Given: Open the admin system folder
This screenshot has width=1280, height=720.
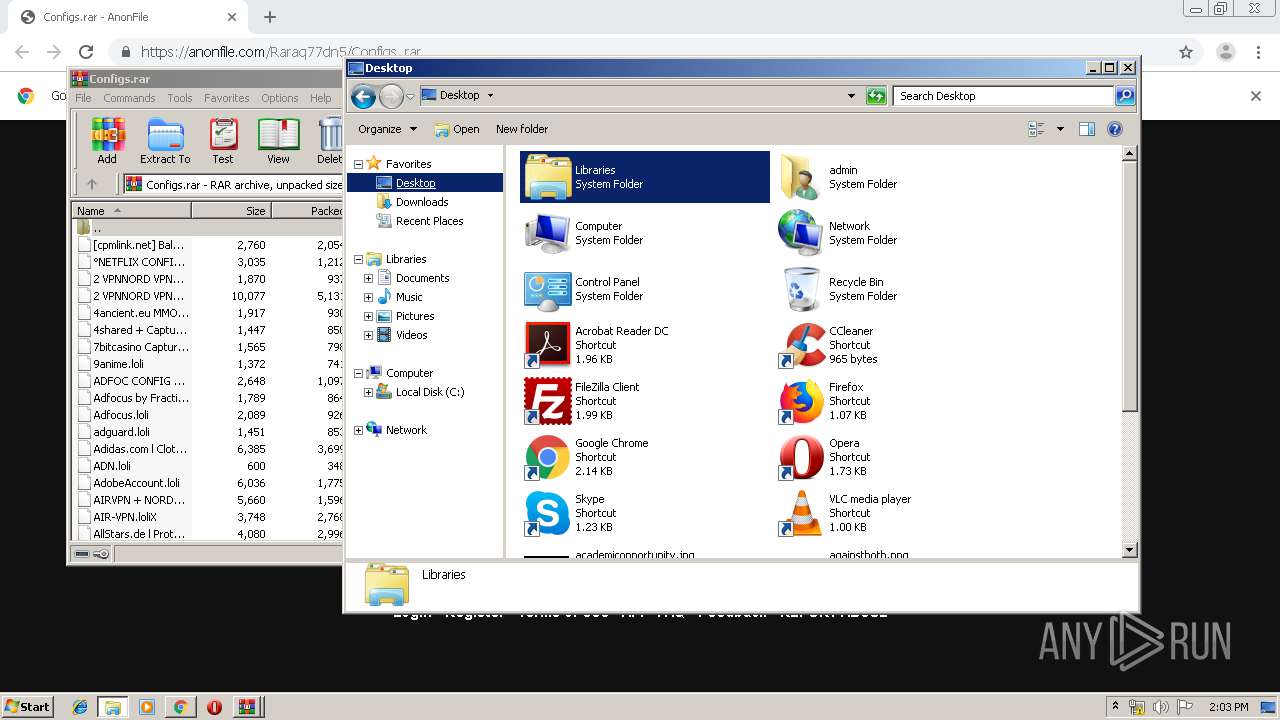Looking at the screenshot, I should point(801,177).
